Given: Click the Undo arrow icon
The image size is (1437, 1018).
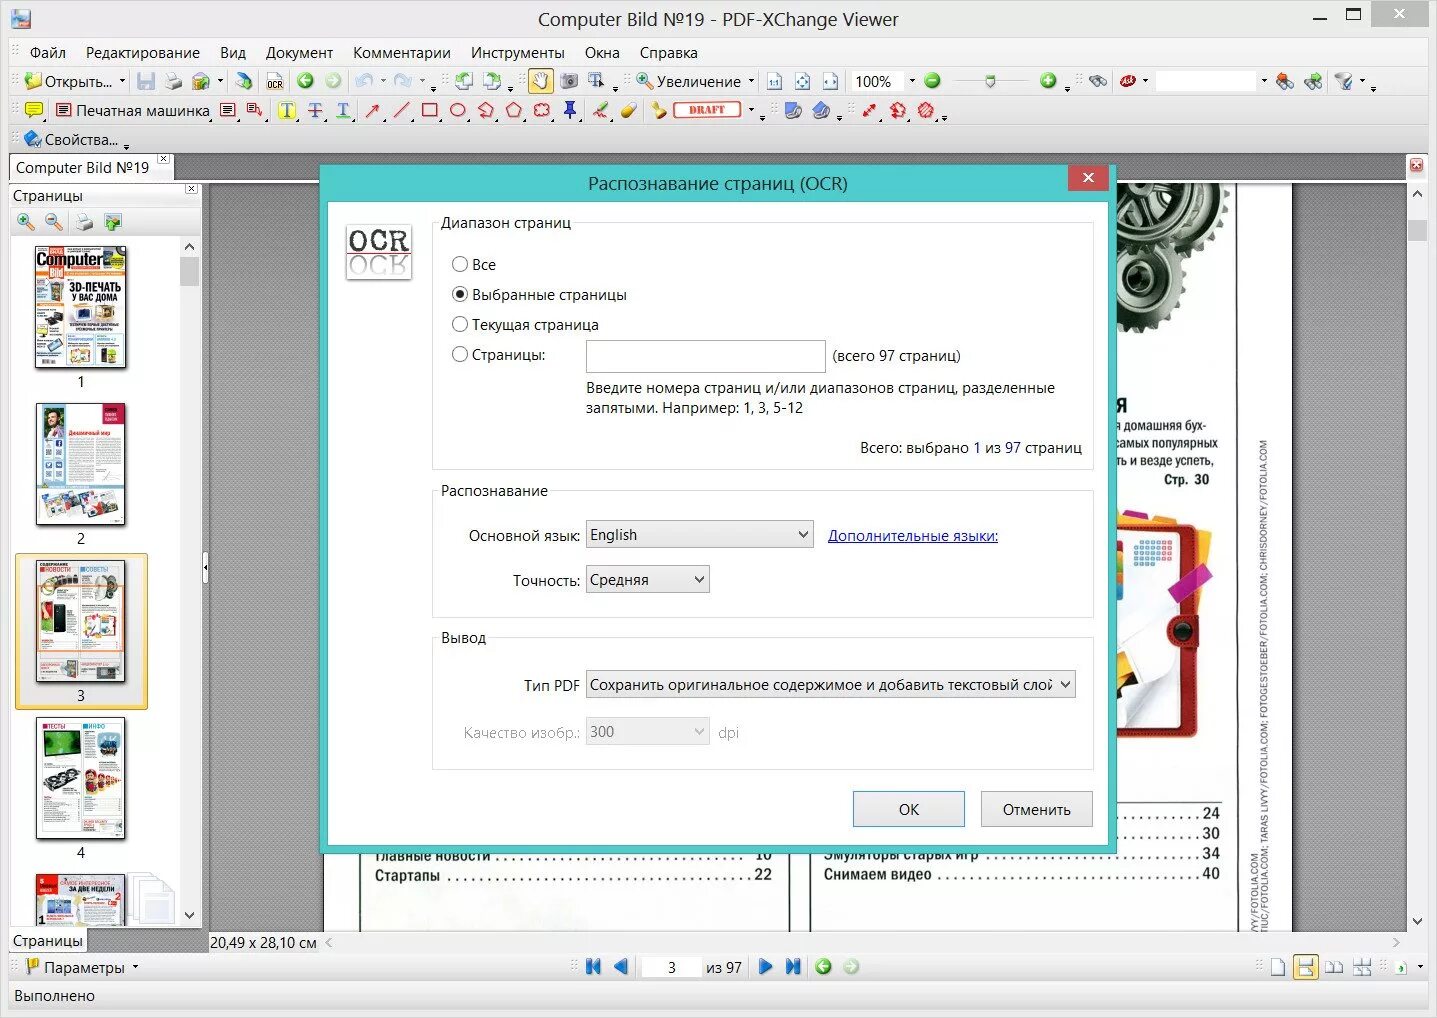Looking at the screenshot, I should (x=364, y=81).
